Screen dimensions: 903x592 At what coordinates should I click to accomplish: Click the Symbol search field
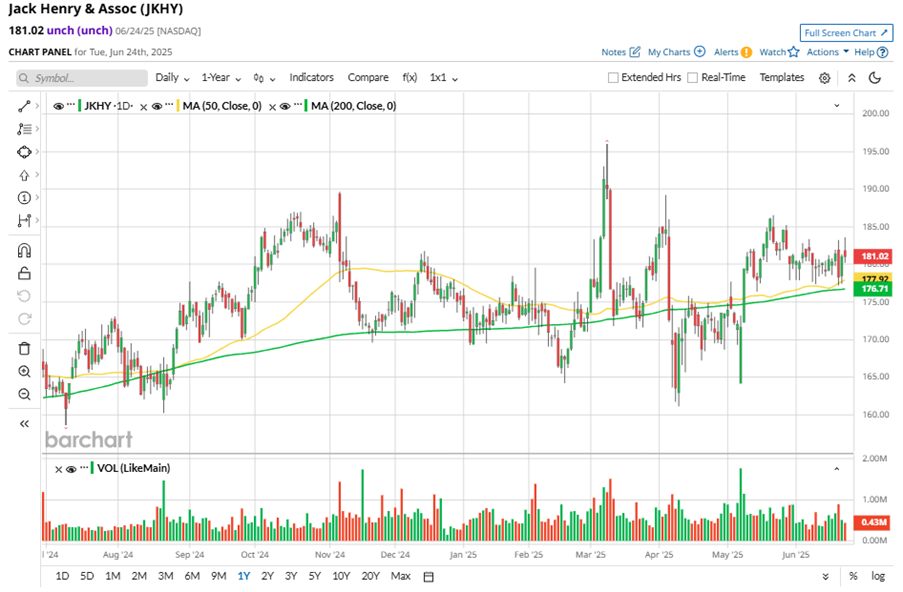pyautogui.click(x=82, y=78)
